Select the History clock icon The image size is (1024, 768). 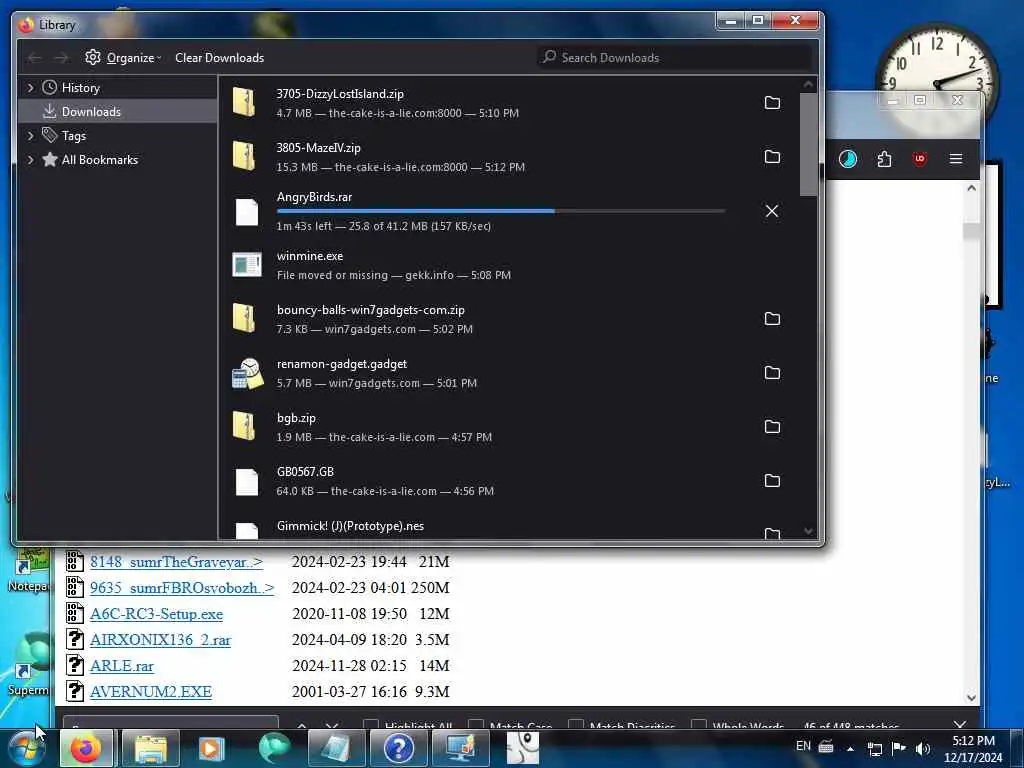(x=50, y=88)
